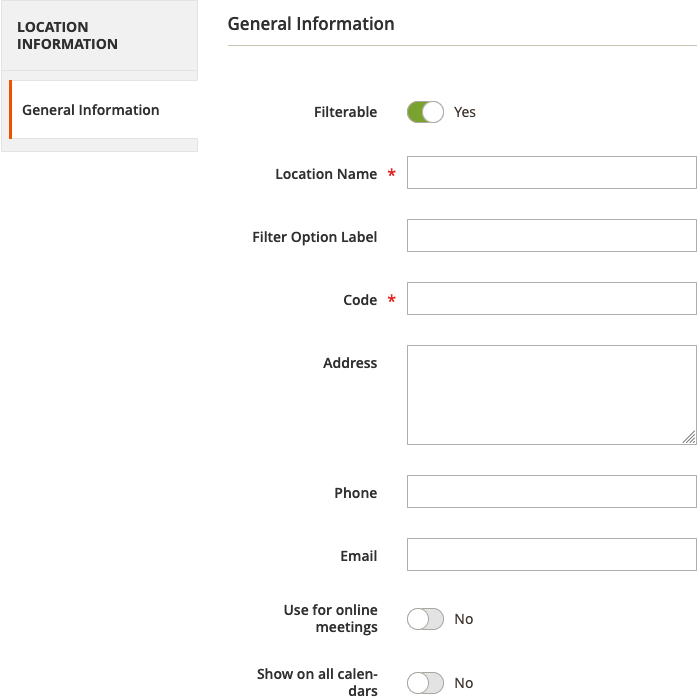Click the Email field label

pyautogui.click(x=359, y=556)
